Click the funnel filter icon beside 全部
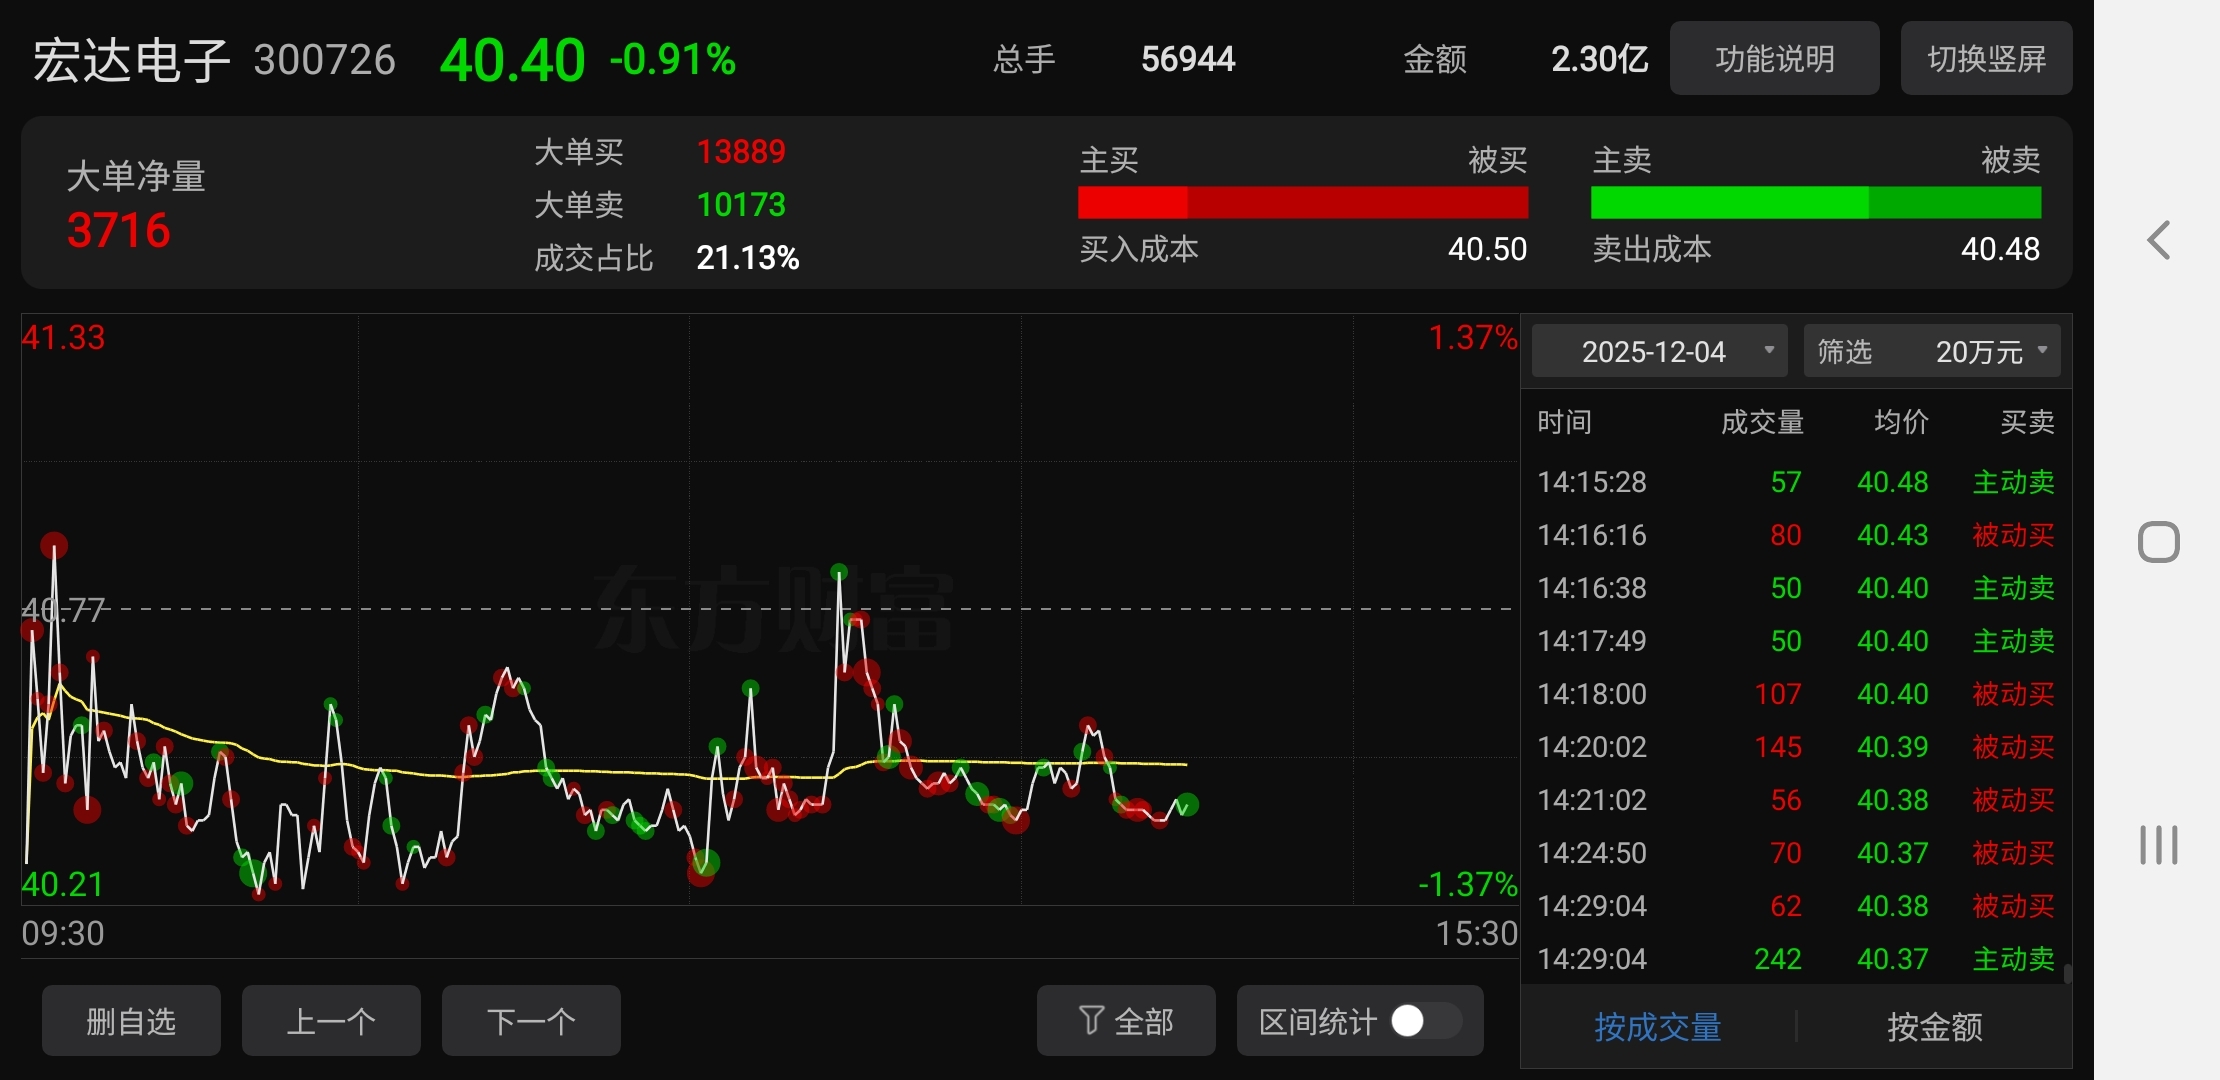2220x1080 pixels. 1091,1020
